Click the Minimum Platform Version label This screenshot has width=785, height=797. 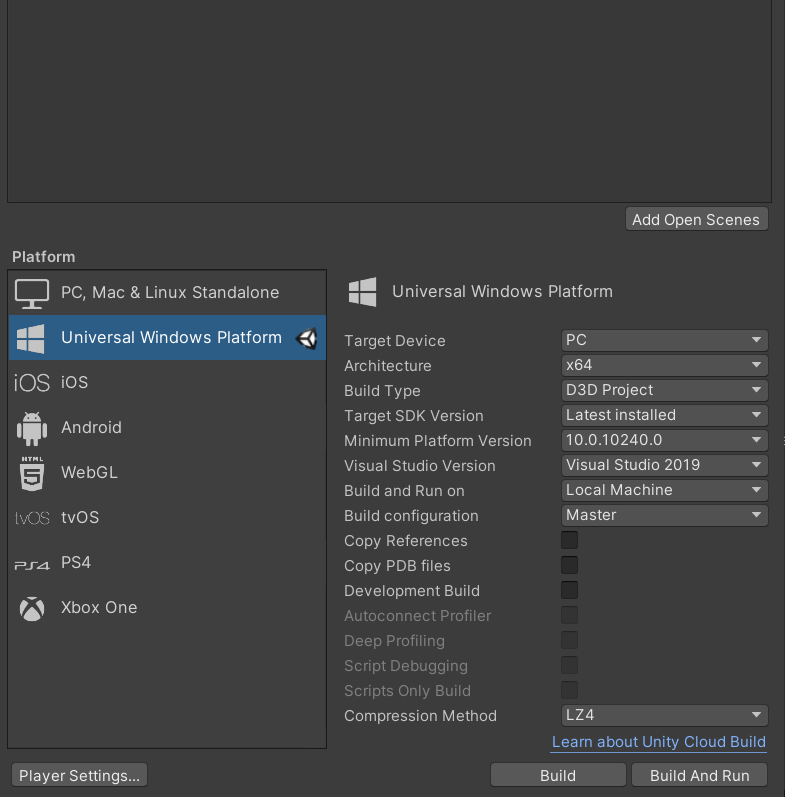438,441
